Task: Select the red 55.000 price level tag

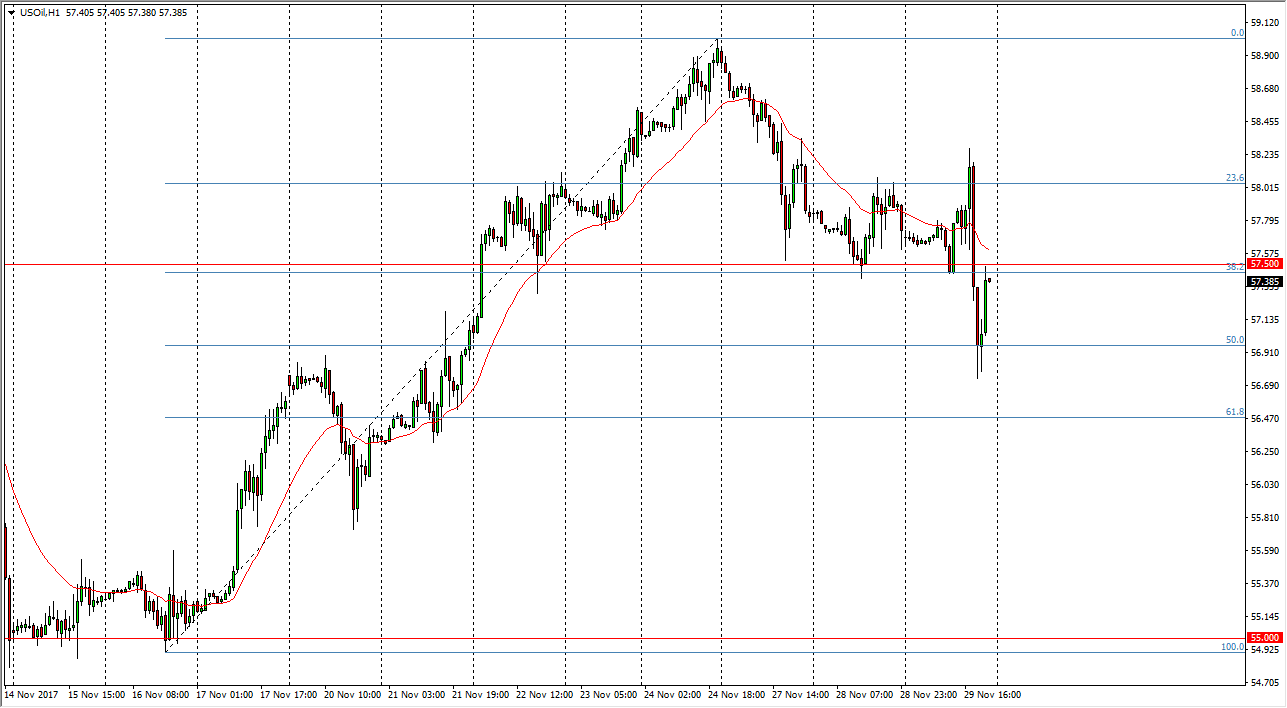Action: pos(1265,638)
